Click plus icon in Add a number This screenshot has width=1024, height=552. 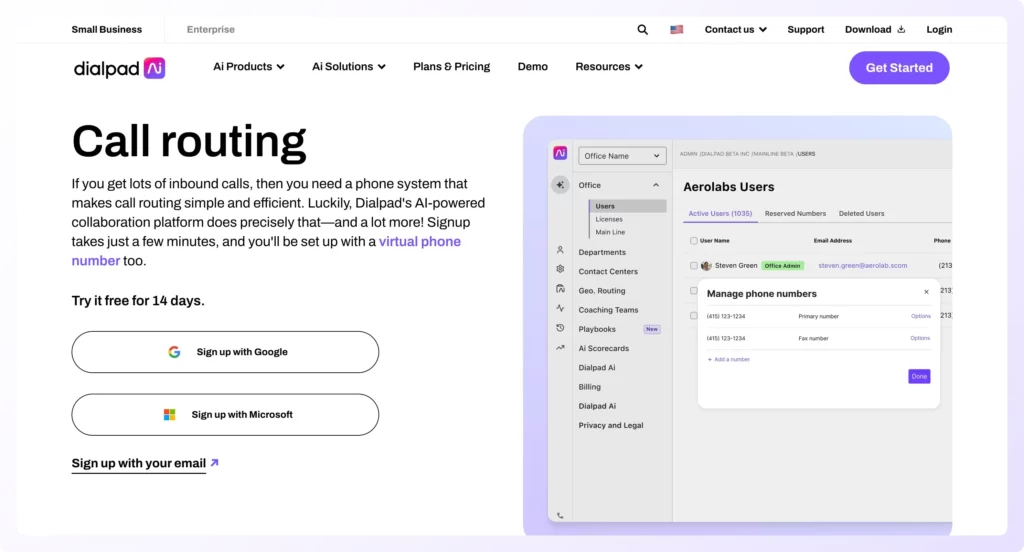pos(710,359)
